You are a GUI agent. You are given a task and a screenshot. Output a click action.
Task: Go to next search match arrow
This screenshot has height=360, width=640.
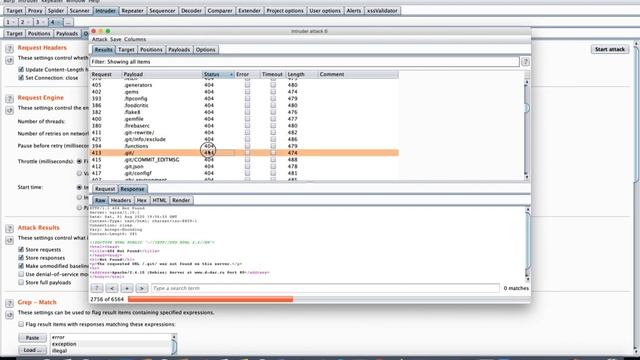coord(142,288)
